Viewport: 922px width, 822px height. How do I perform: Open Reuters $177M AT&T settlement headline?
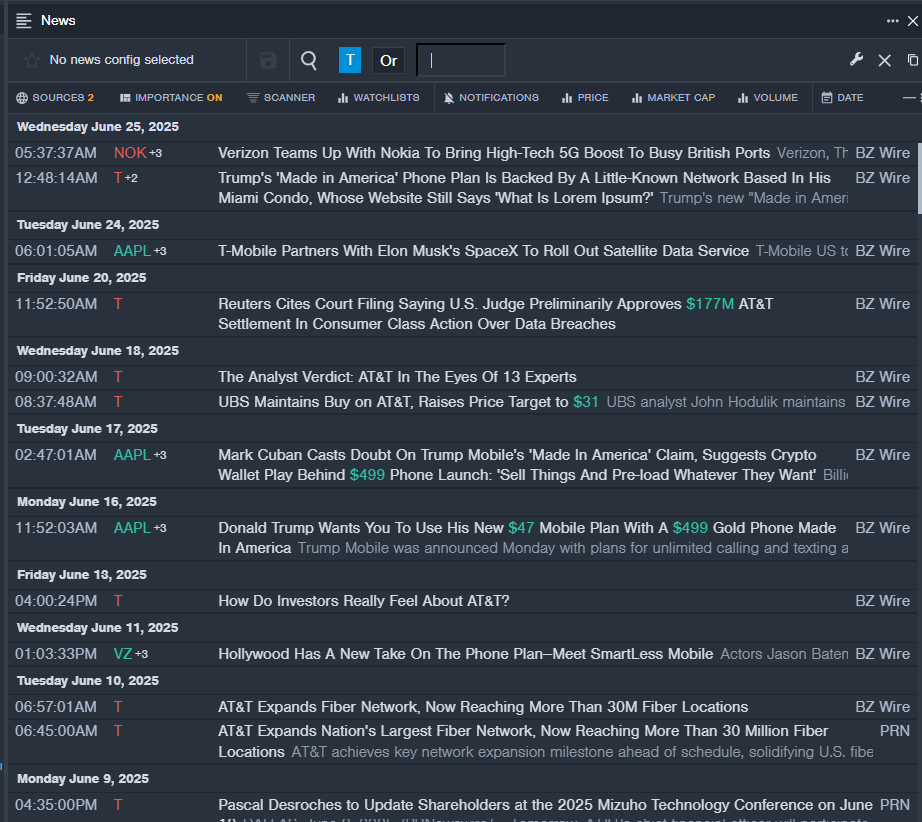(496, 314)
